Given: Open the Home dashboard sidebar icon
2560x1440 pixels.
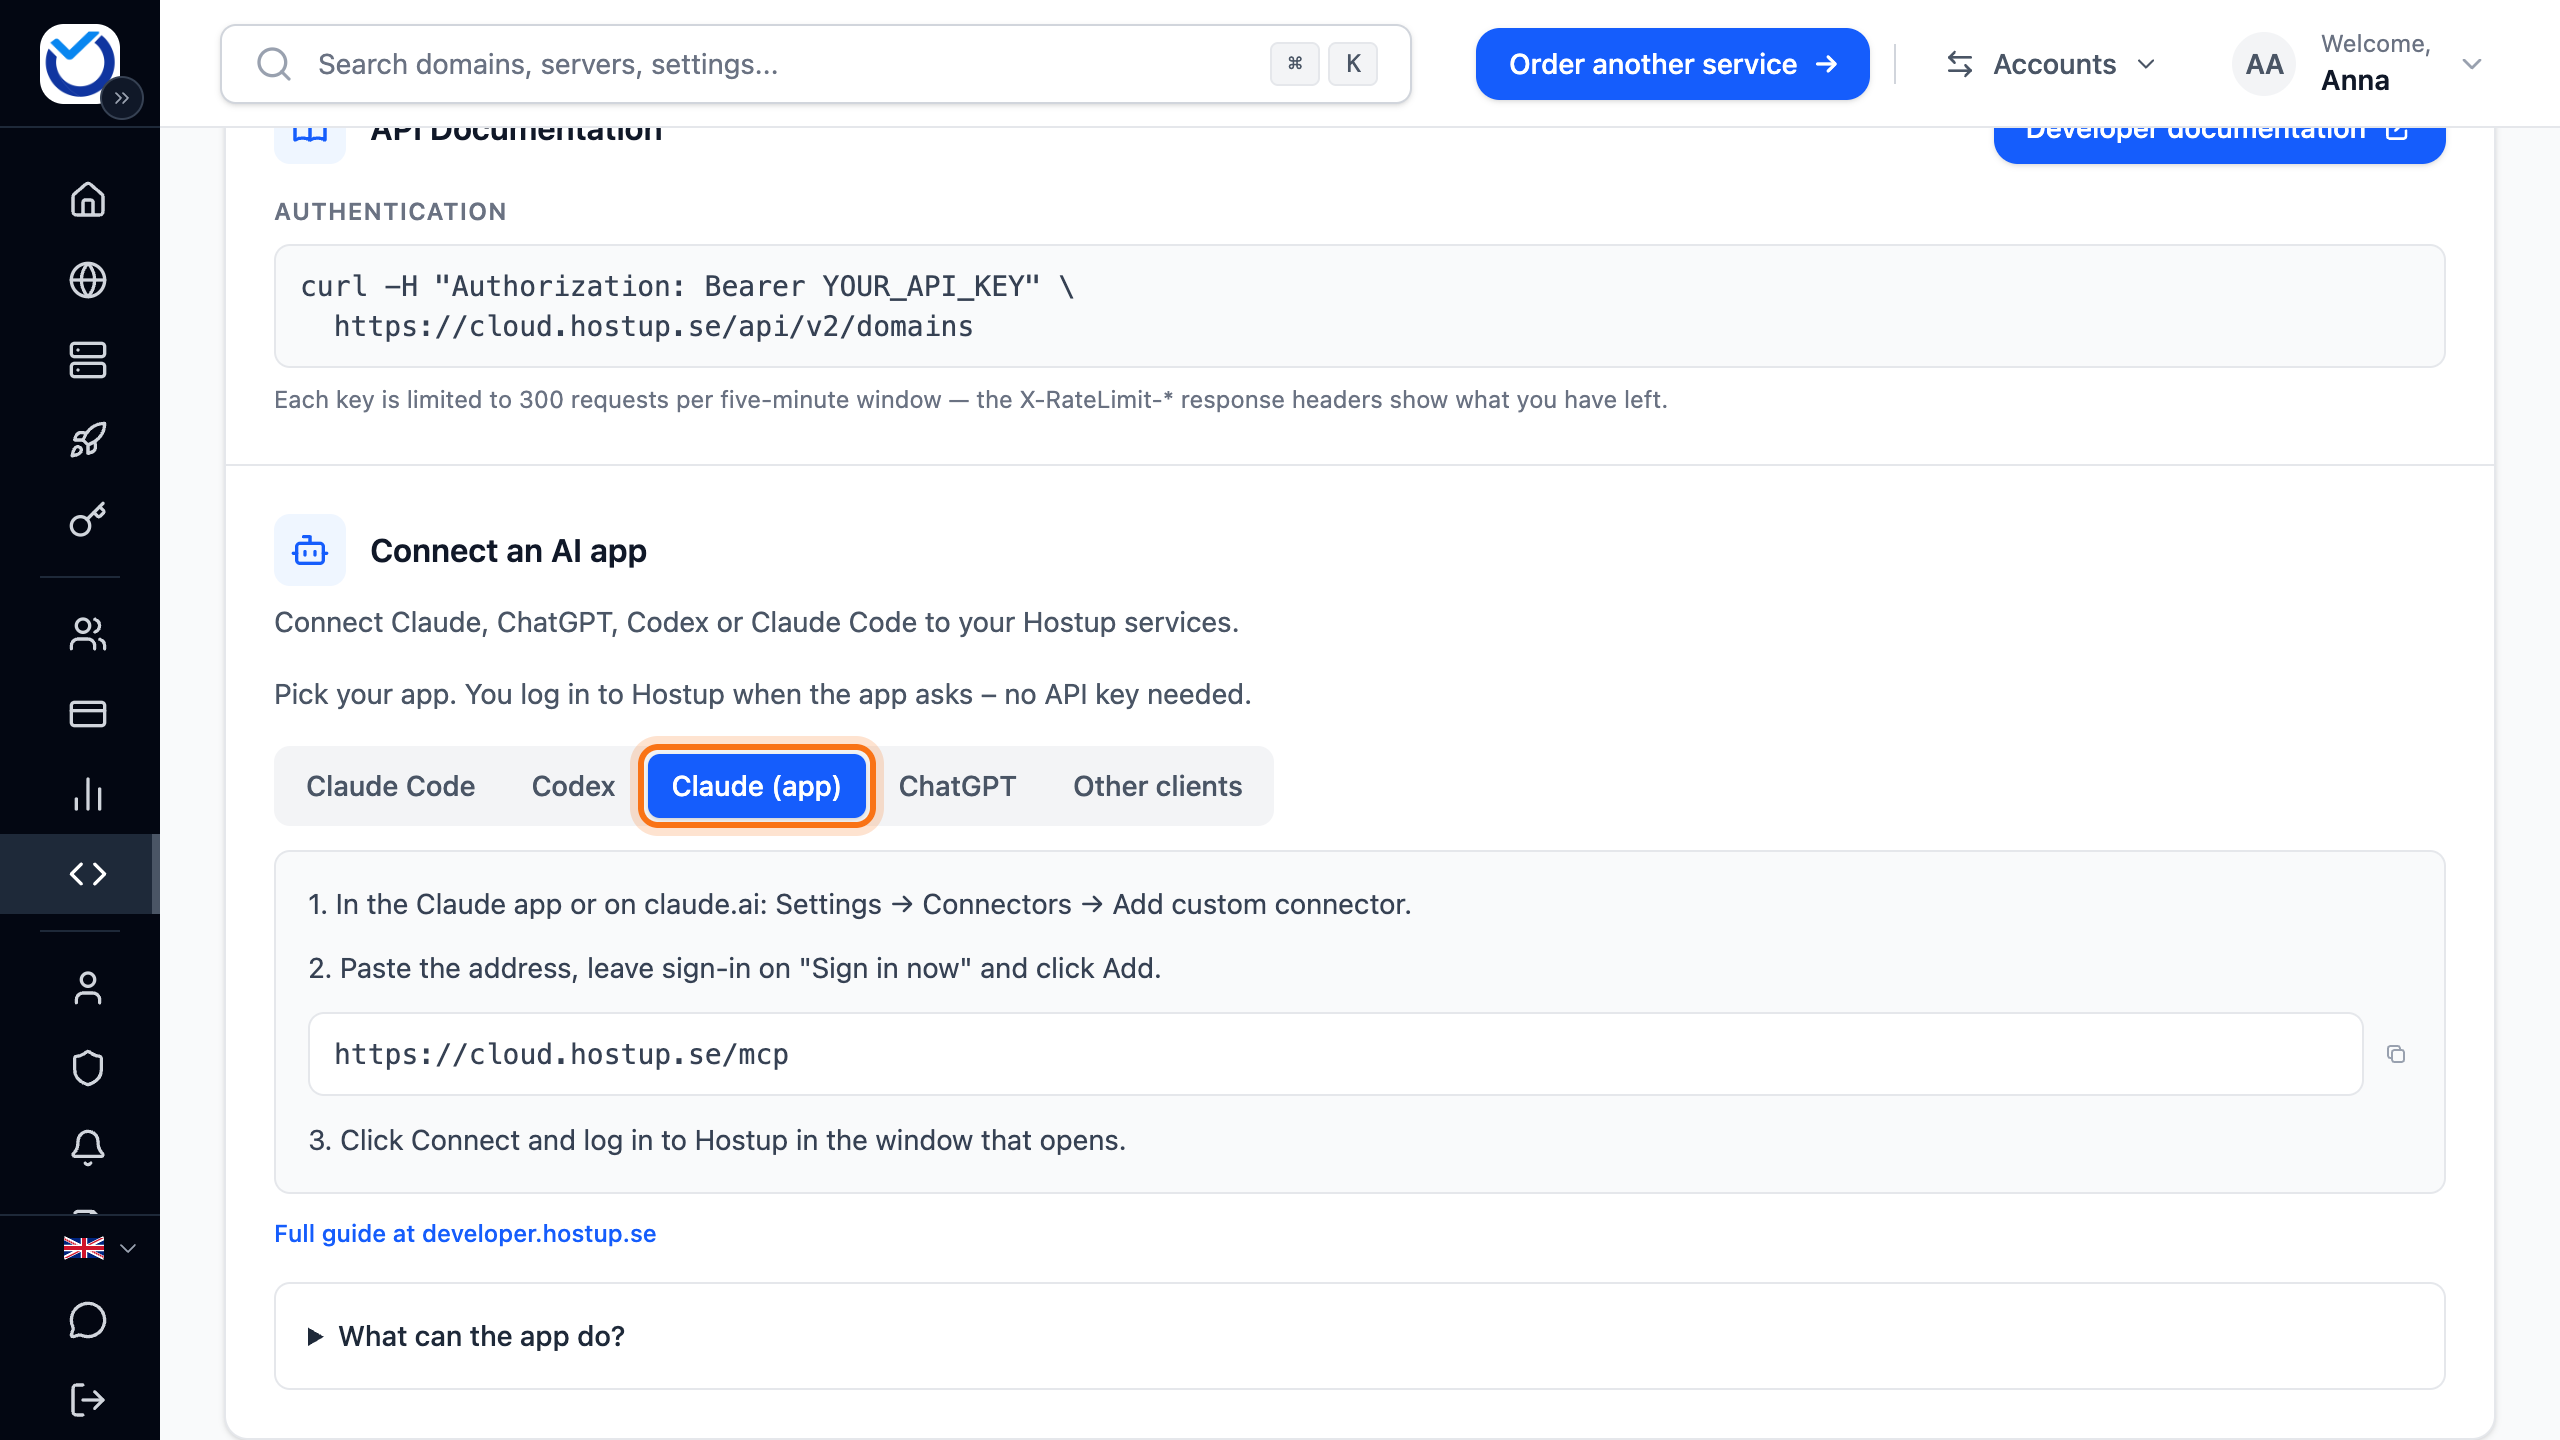Looking at the screenshot, I should [x=88, y=199].
